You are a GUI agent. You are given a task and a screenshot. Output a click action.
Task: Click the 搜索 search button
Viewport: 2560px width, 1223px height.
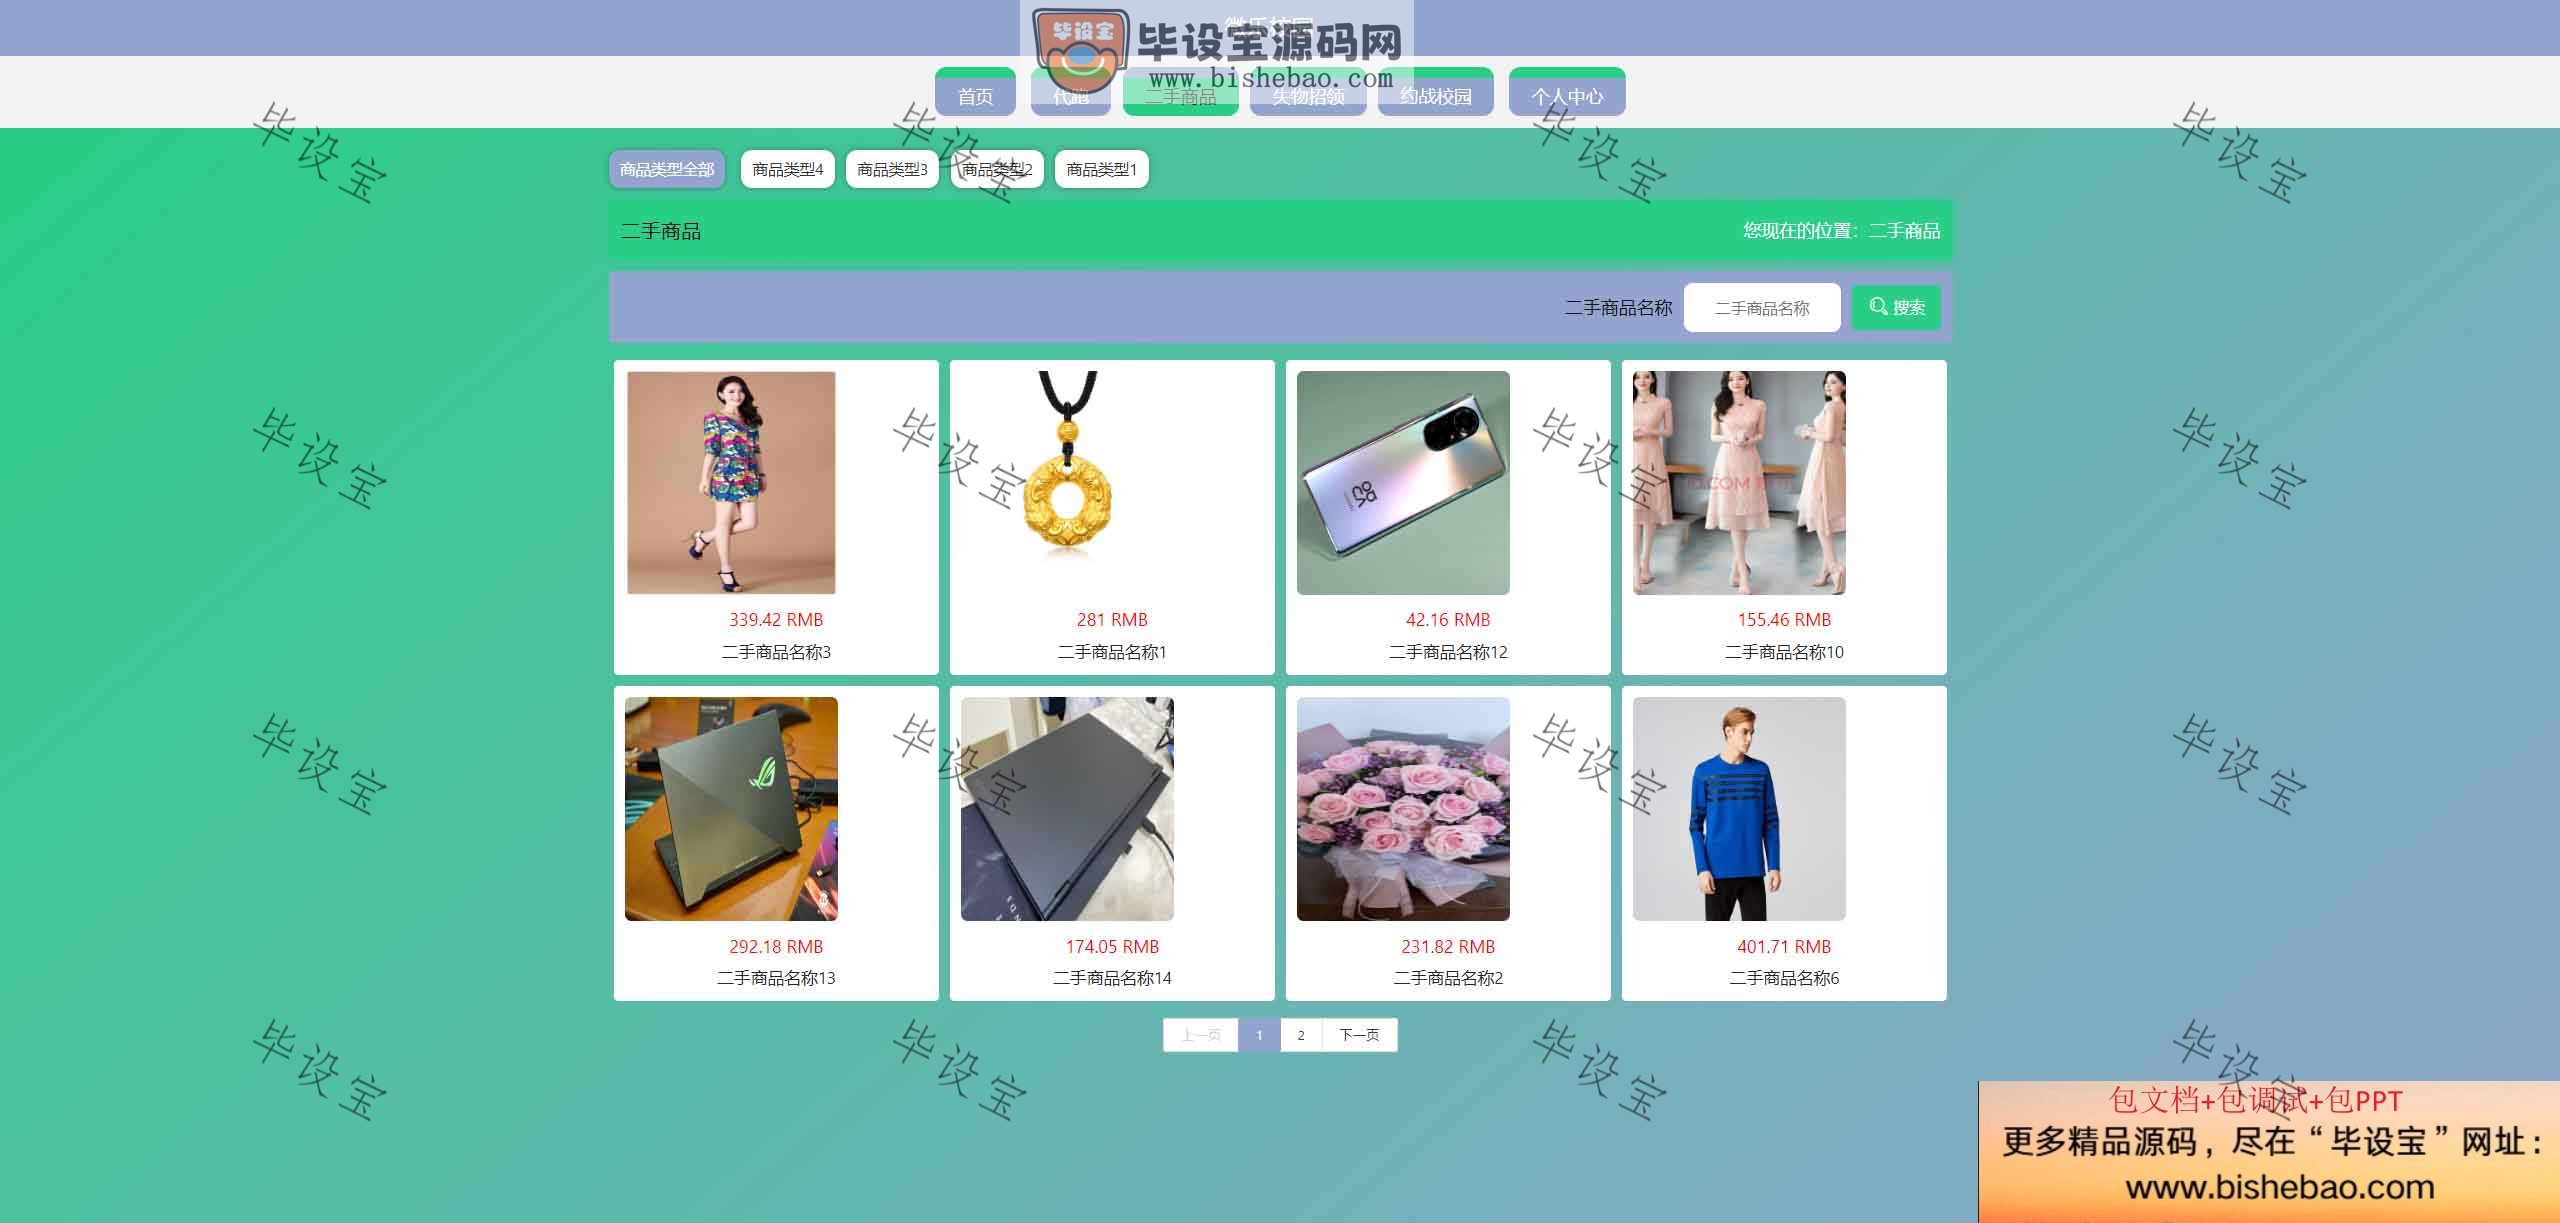1897,308
